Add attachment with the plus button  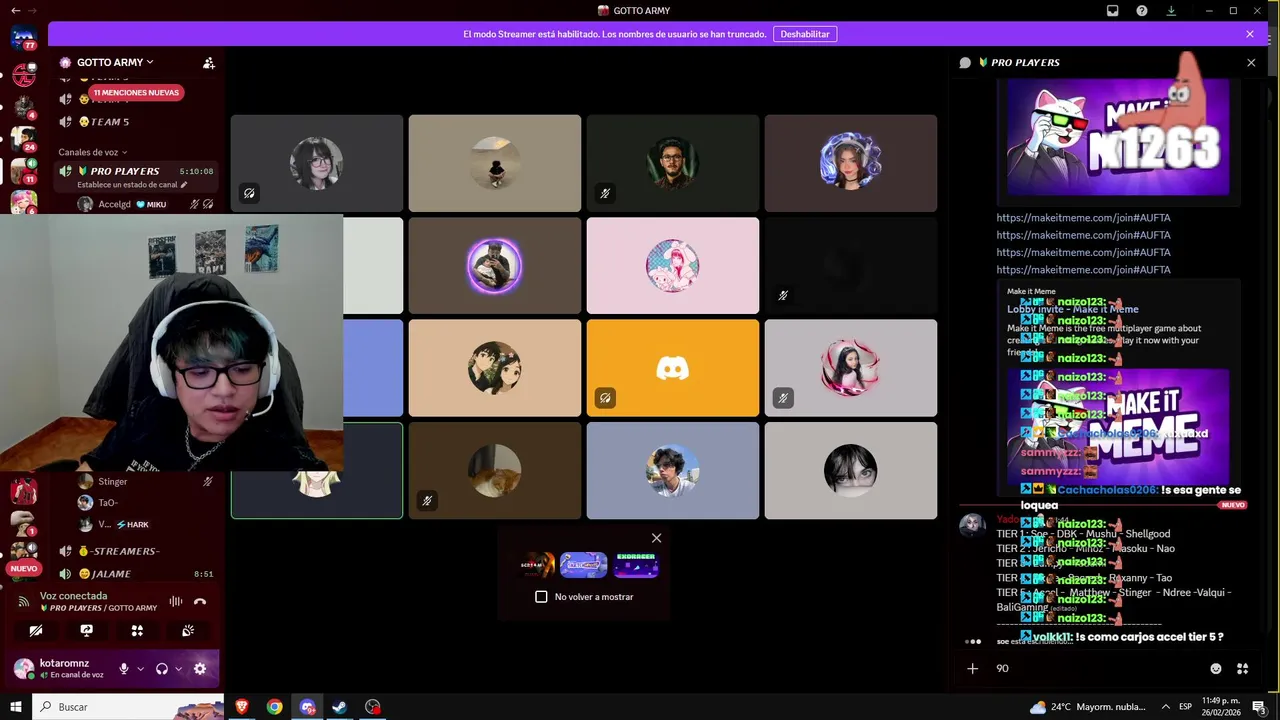972,668
